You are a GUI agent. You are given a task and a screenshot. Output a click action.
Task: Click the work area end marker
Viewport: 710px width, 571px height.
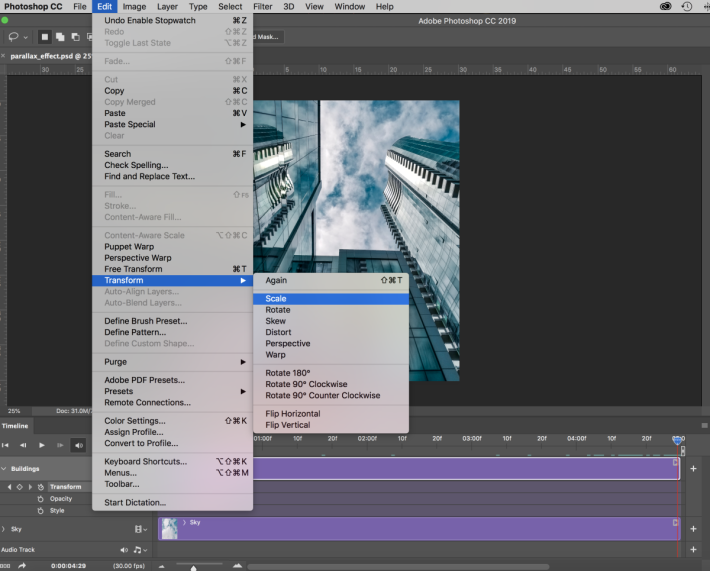(683, 451)
